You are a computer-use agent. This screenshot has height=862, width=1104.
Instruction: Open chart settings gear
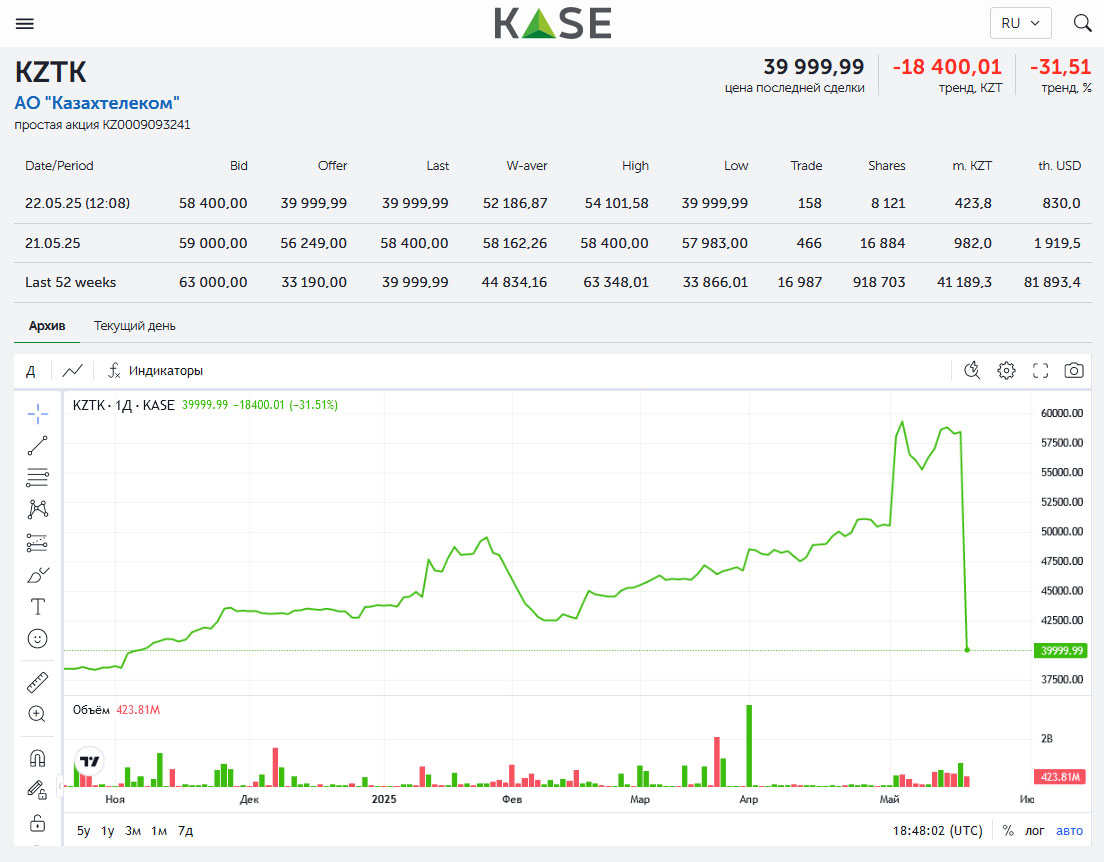[x=1007, y=370]
